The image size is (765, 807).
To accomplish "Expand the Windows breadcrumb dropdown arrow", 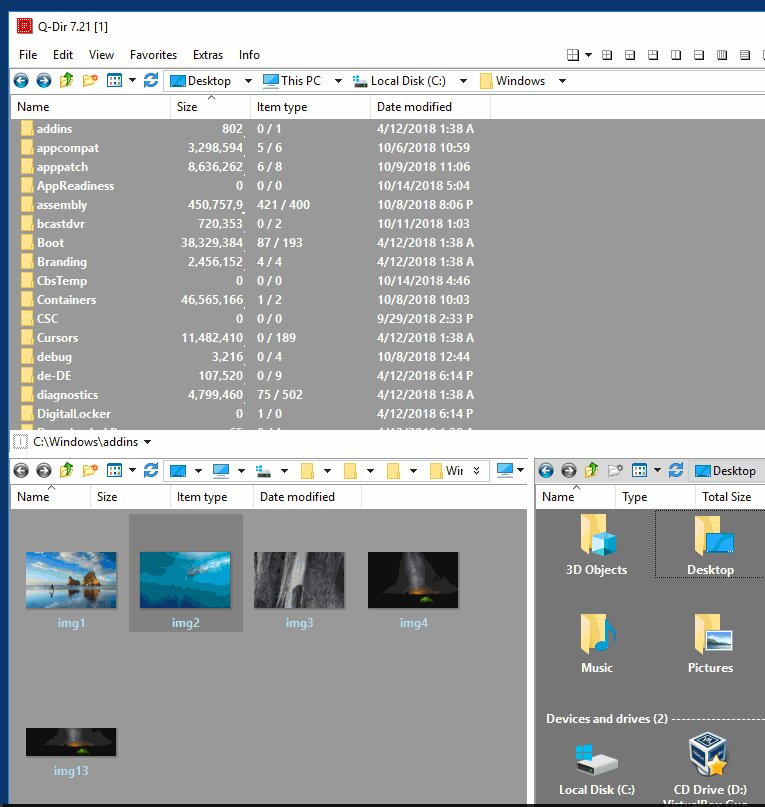I will pos(562,81).
